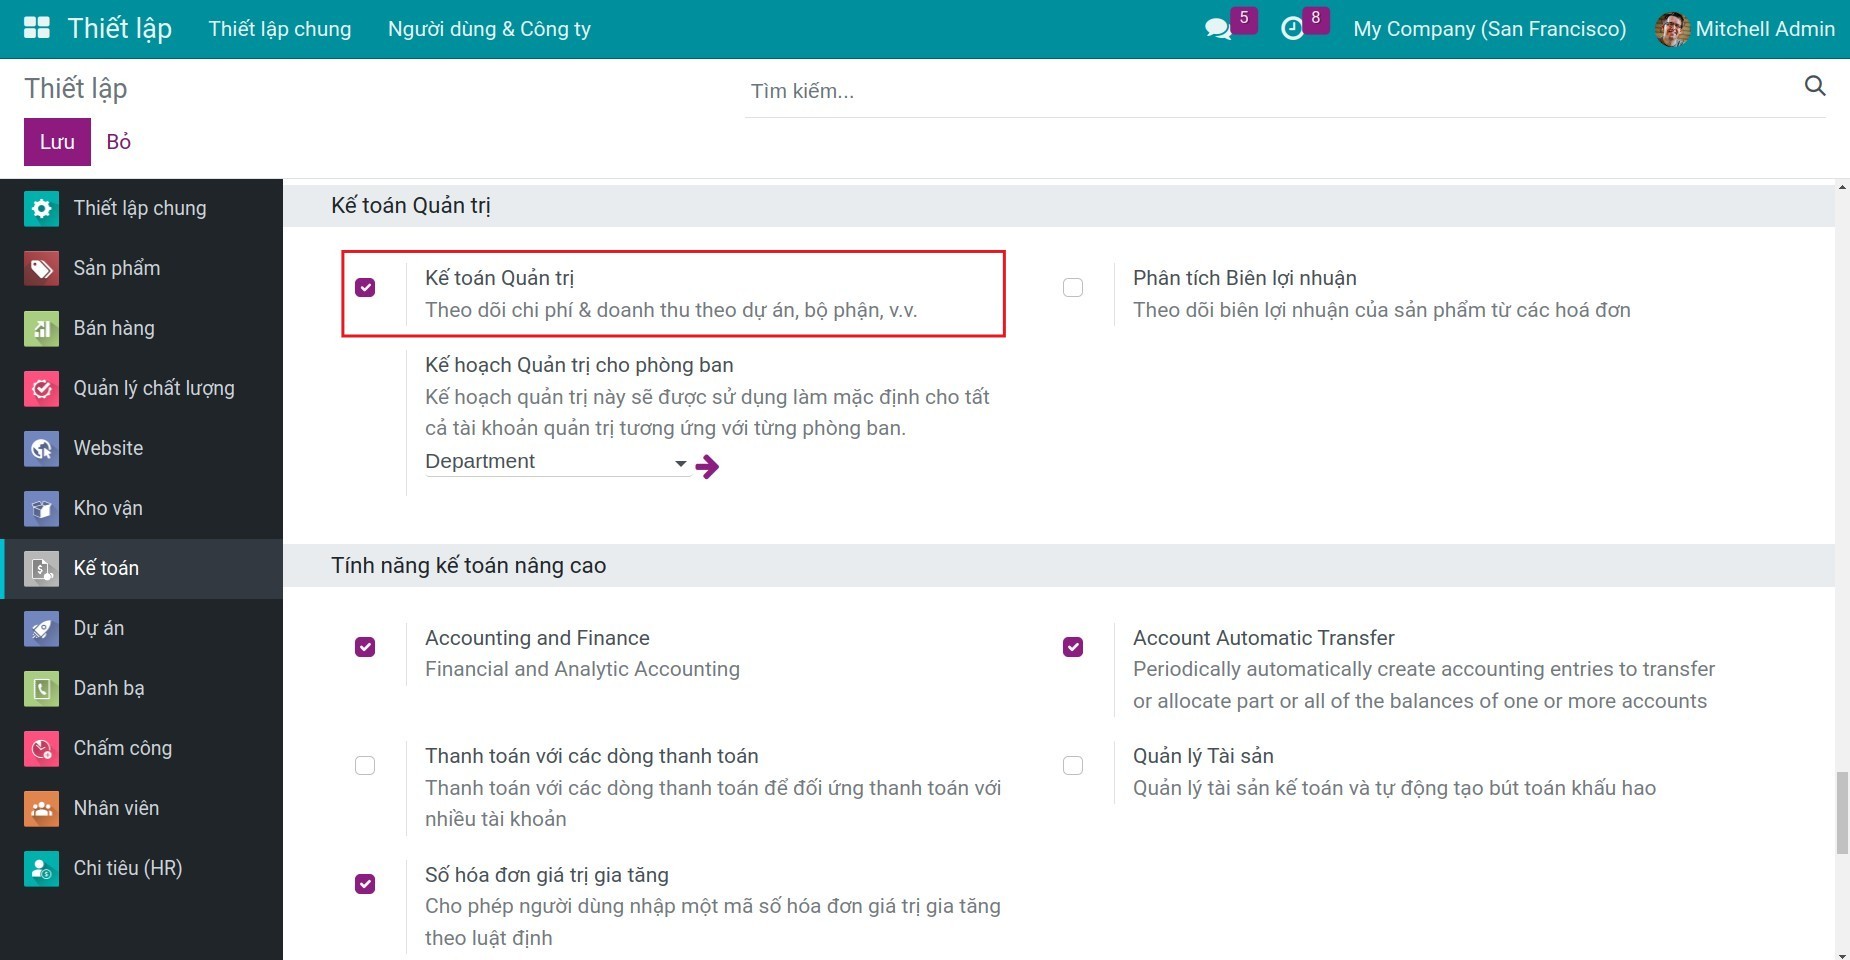
Task: Click the vertical scrollbar thumb
Action: tap(1841, 812)
